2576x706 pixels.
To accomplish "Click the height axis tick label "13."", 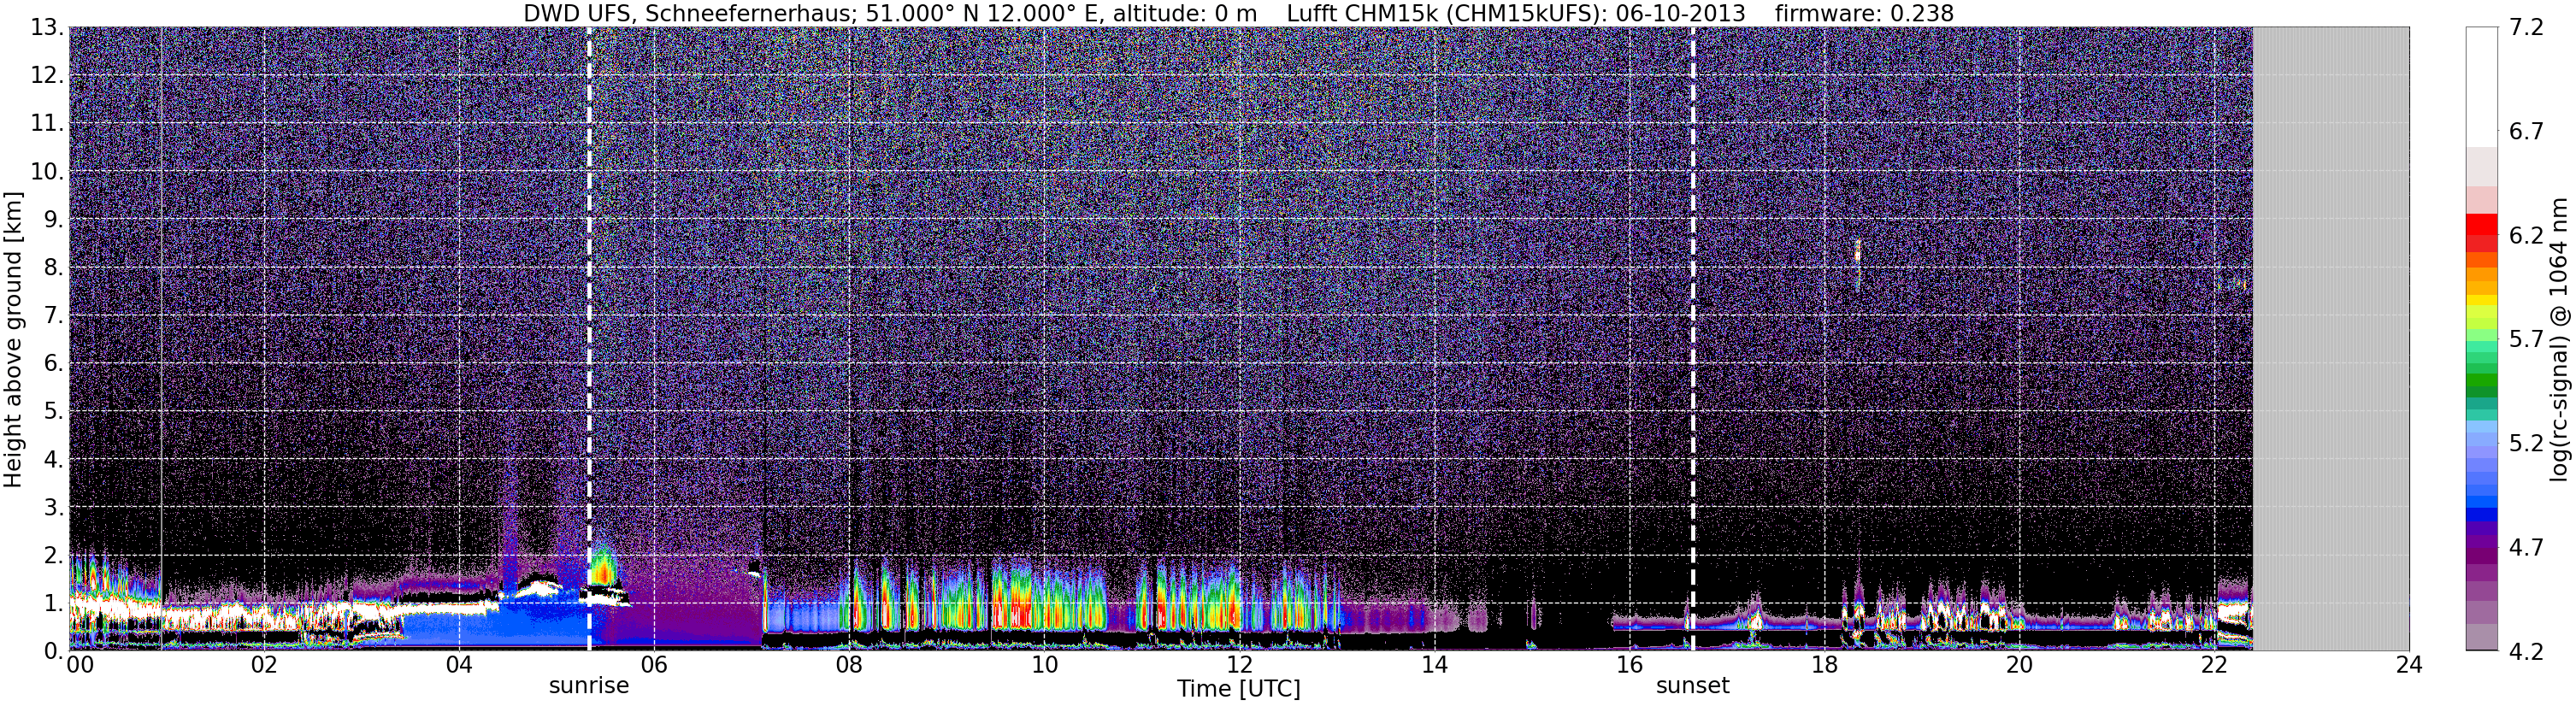I will point(47,28).
